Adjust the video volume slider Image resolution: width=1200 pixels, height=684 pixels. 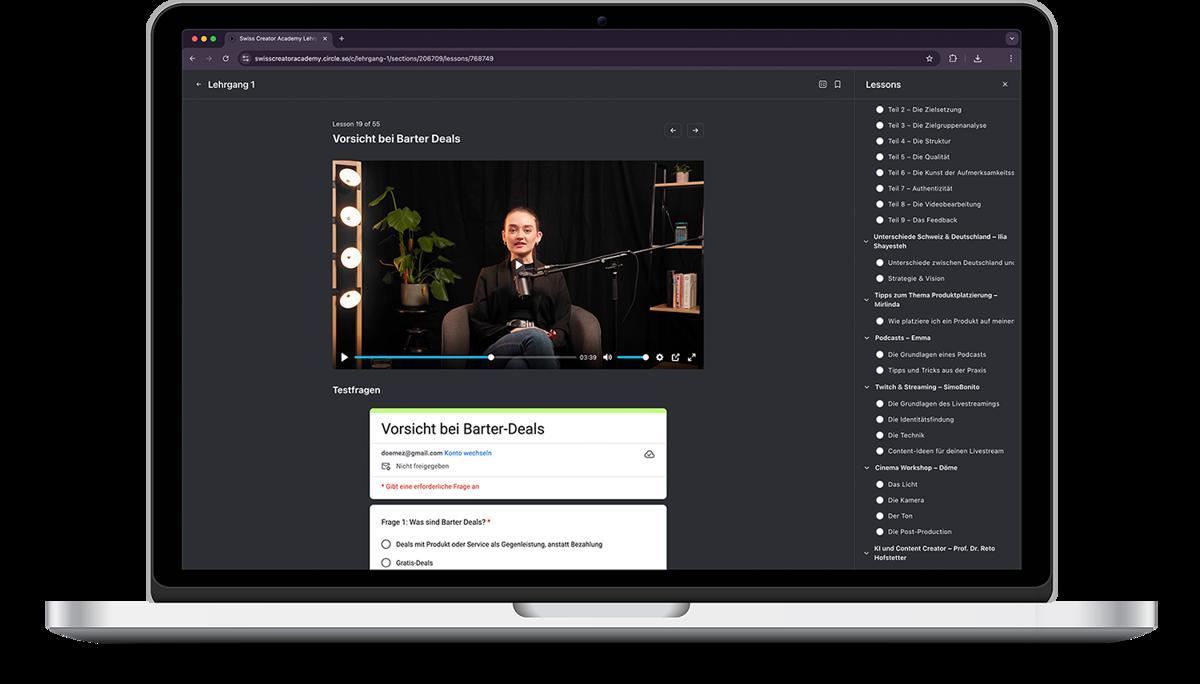tap(632, 357)
